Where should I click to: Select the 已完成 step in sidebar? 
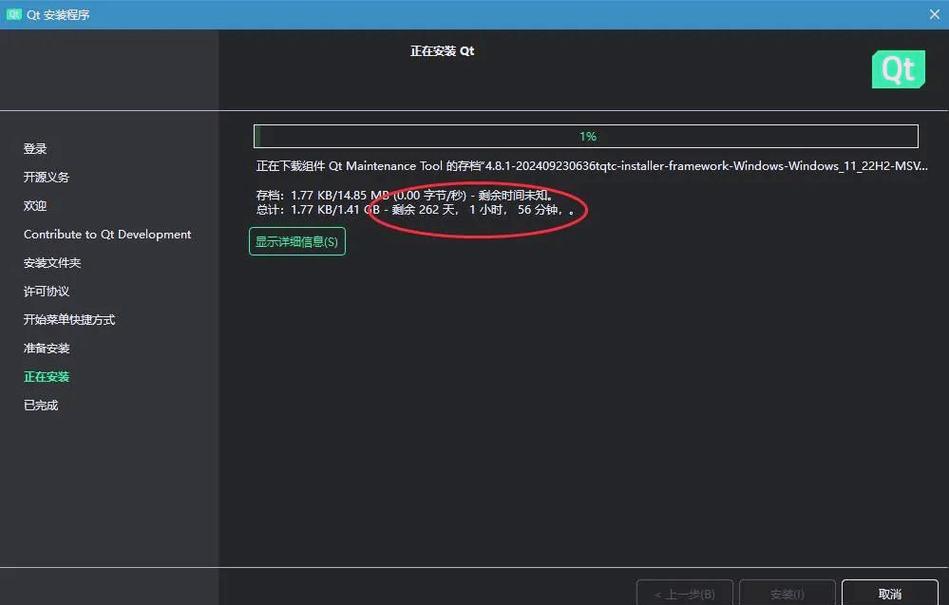click(41, 405)
